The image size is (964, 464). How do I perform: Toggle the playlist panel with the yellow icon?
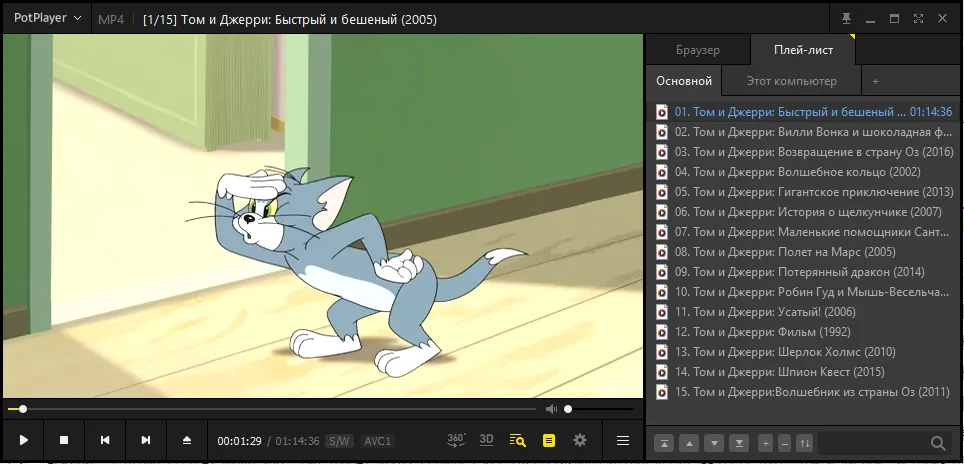tap(549, 440)
